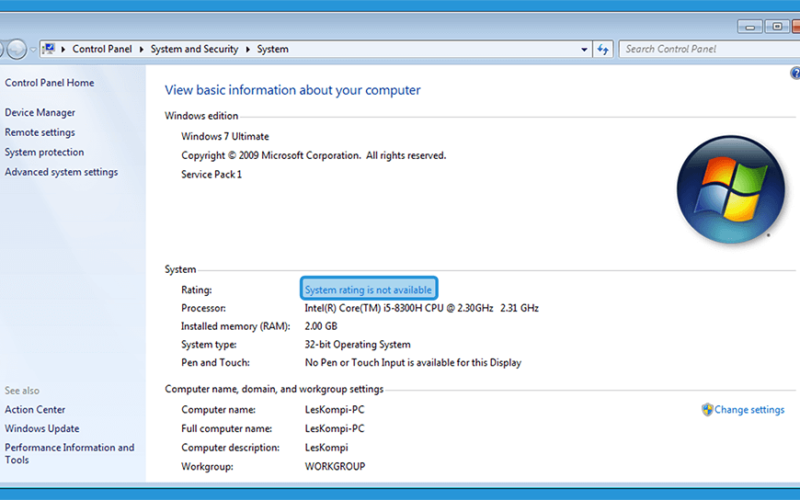Open the help question mark icon

coord(795,73)
